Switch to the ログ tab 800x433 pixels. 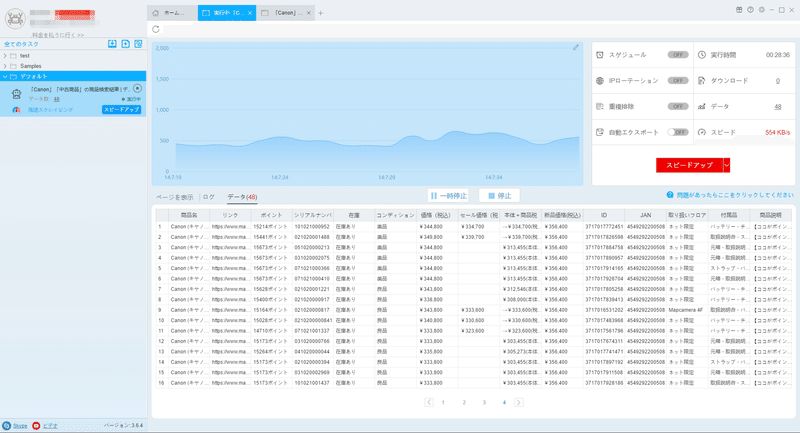tap(209, 197)
